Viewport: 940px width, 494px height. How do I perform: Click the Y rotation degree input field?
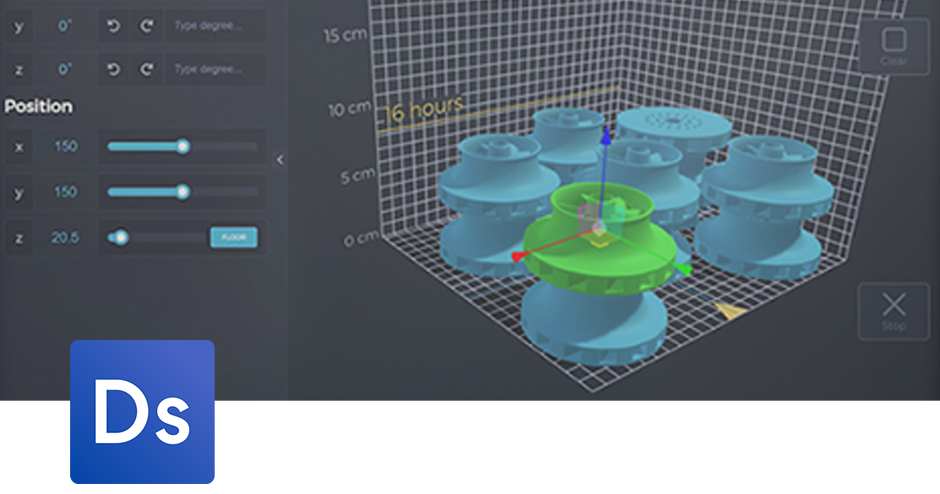(x=215, y=26)
